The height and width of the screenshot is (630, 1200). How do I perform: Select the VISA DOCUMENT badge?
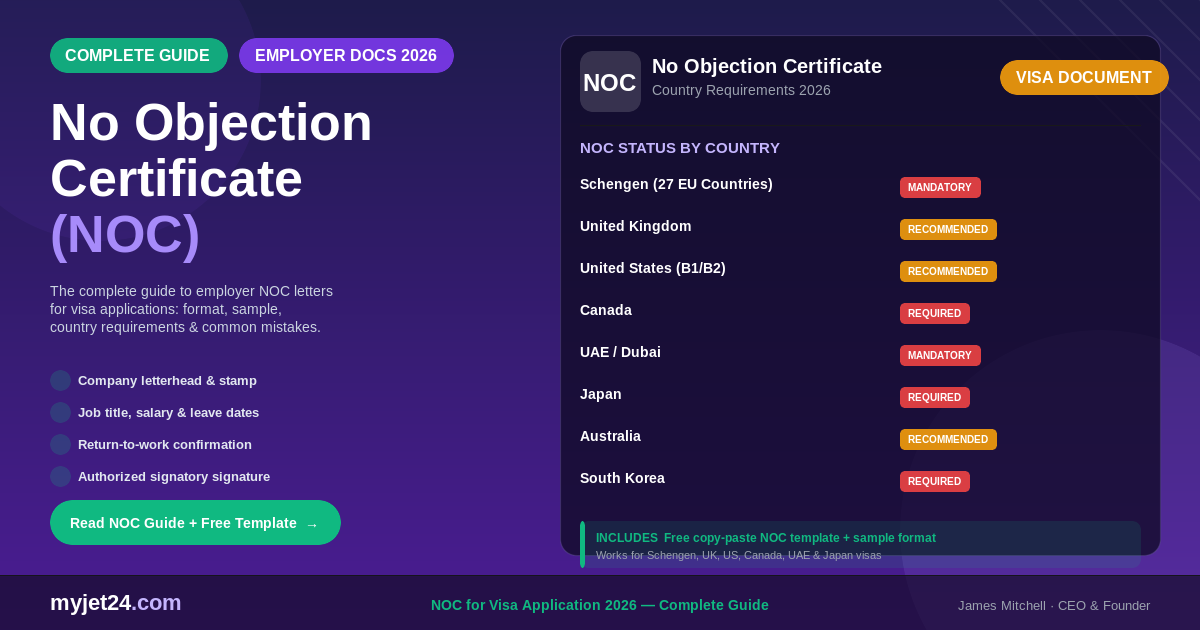click(x=1084, y=77)
